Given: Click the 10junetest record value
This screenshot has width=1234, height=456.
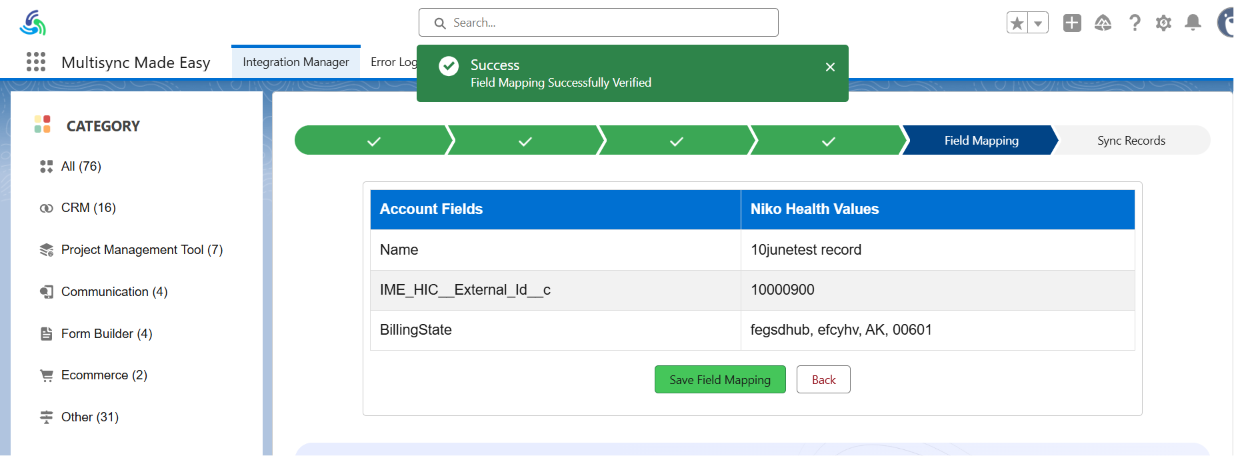Looking at the screenshot, I should 806,250.
